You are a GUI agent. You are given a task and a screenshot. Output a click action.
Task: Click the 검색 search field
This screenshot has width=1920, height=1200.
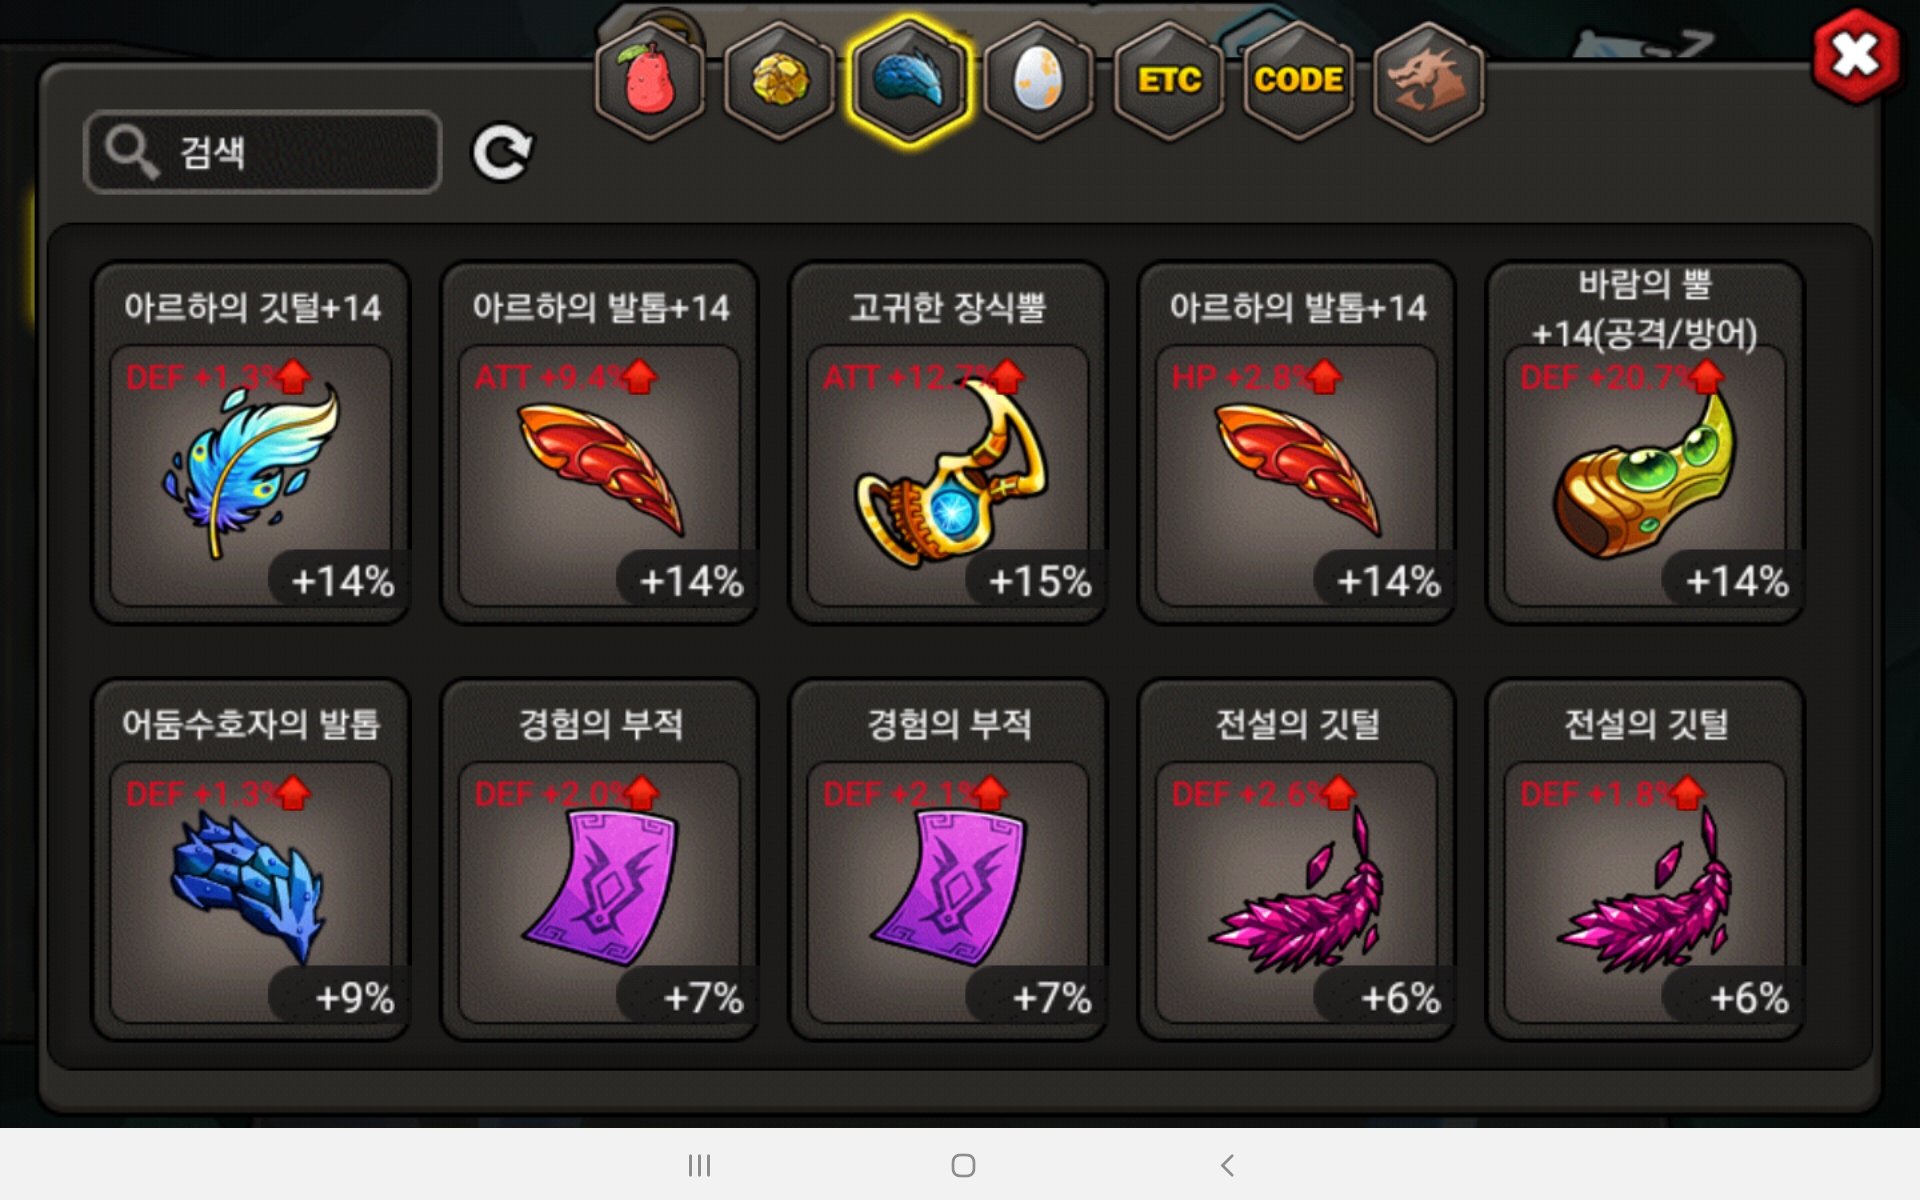coord(263,152)
